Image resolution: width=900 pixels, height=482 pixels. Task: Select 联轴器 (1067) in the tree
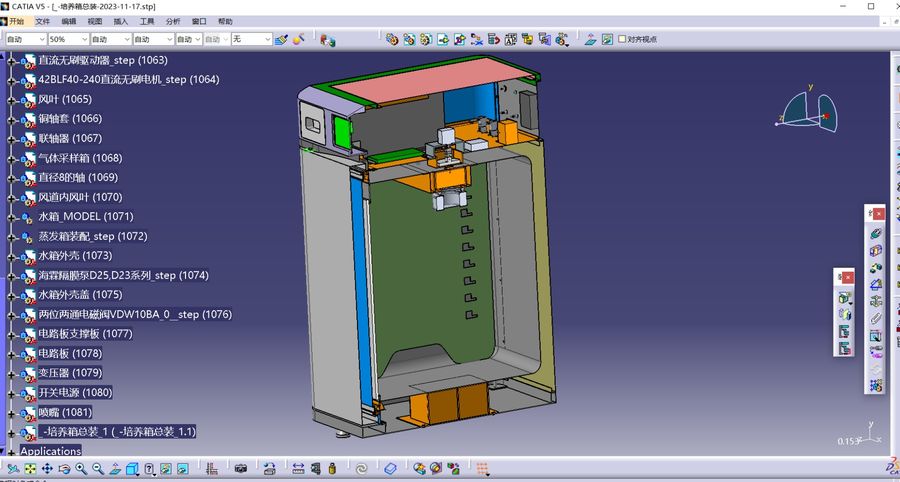[x=70, y=138]
